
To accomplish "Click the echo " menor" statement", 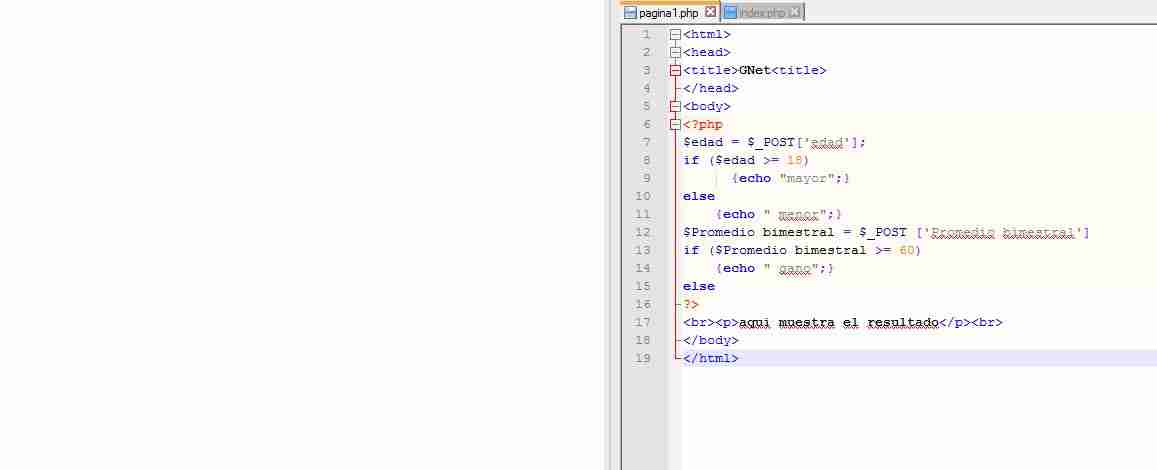I will coord(778,215).
